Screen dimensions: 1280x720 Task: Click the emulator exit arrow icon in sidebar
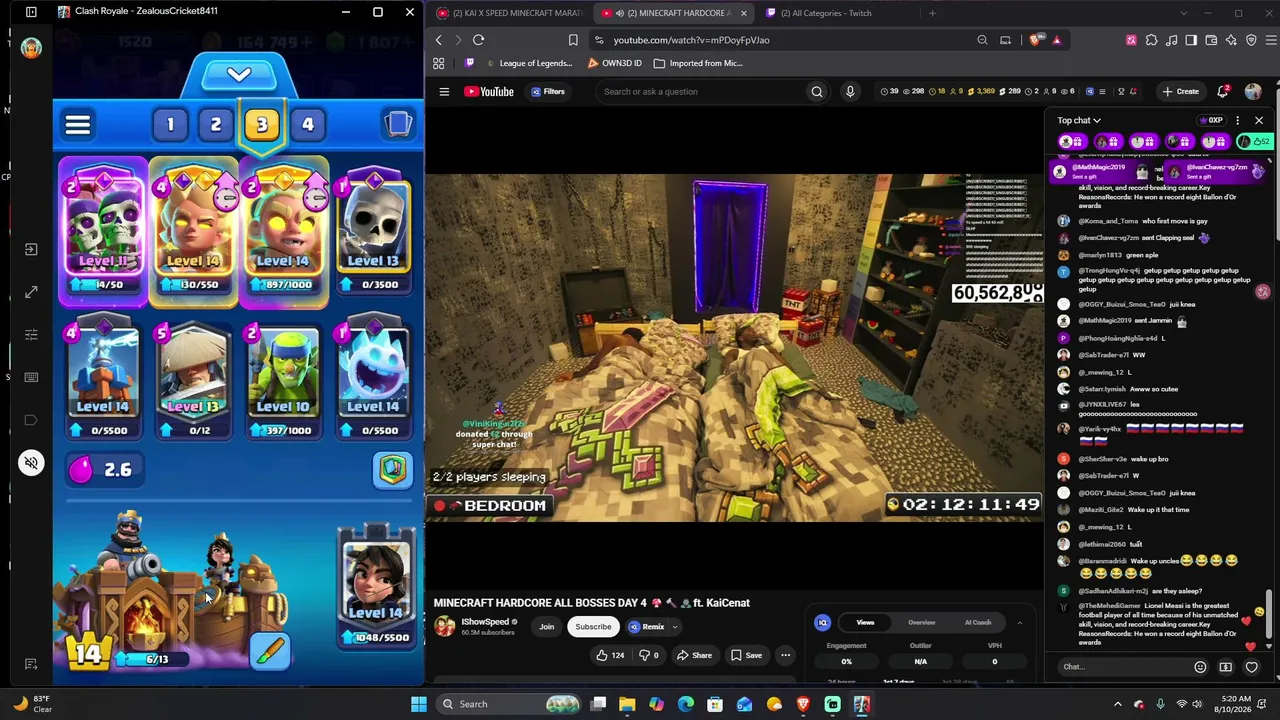pyautogui.click(x=31, y=249)
